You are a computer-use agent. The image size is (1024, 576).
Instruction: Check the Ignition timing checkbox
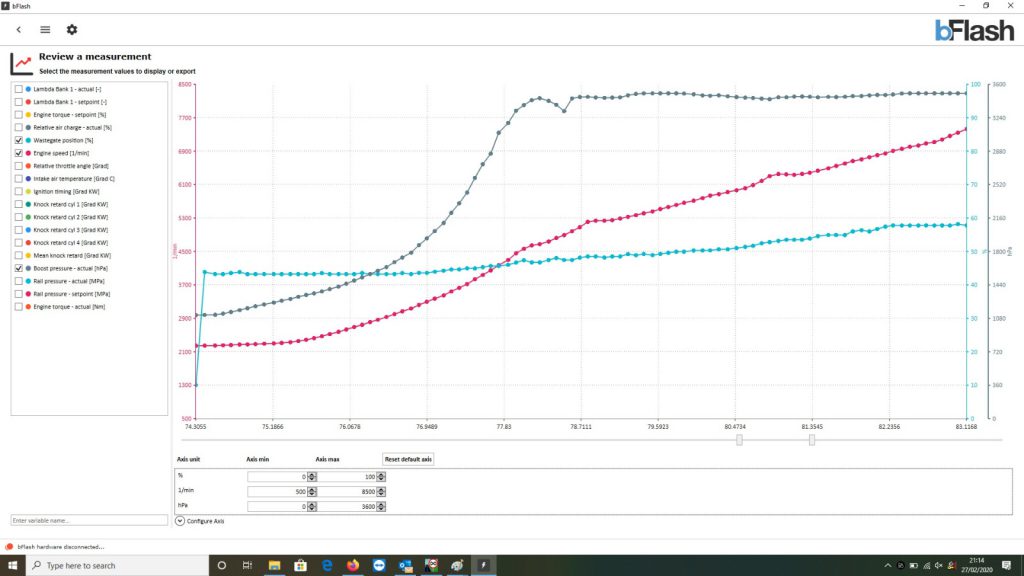tap(18, 191)
